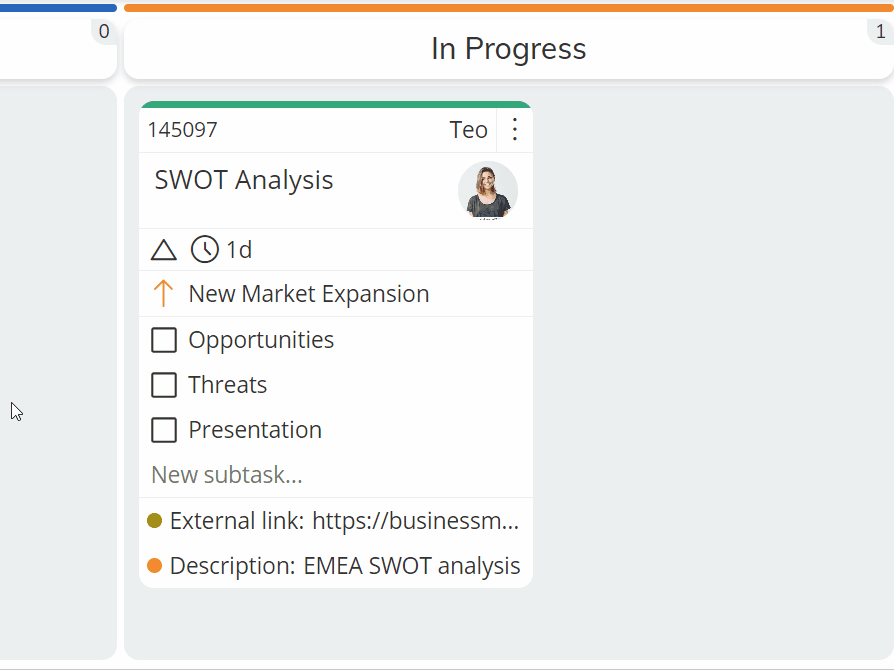The image size is (894, 670).
Task: Click card ID 145097
Action: pos(182,130)
